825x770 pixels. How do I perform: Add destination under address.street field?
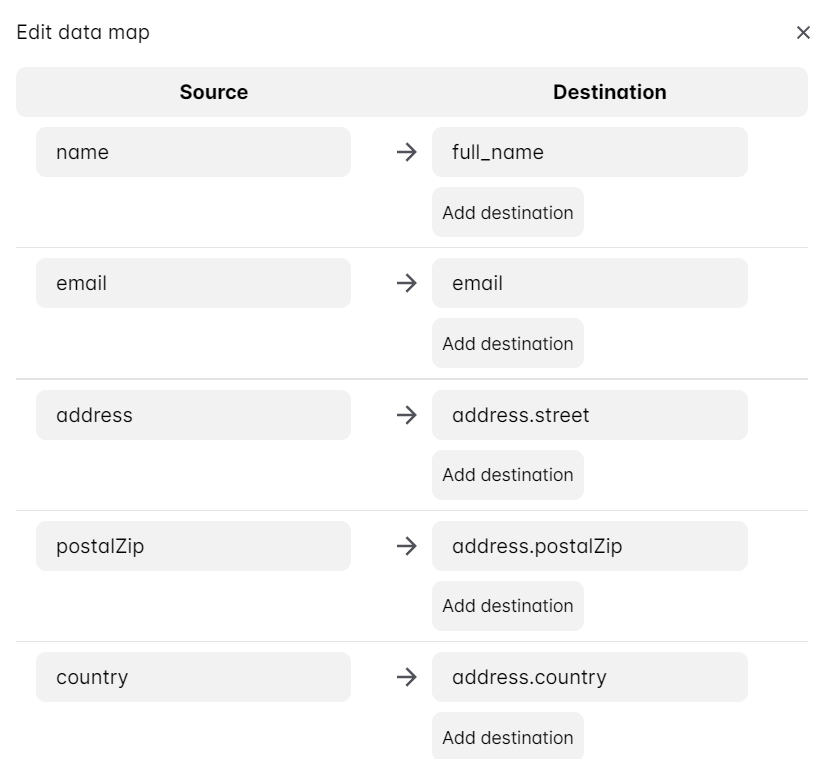tap(507, 474)
